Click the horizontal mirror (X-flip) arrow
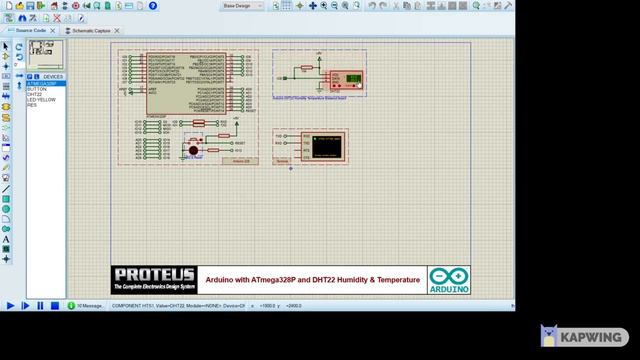Image resolution: width=640 pixels, height=360 pixels. pyautogui.click(x=19, y=76)
